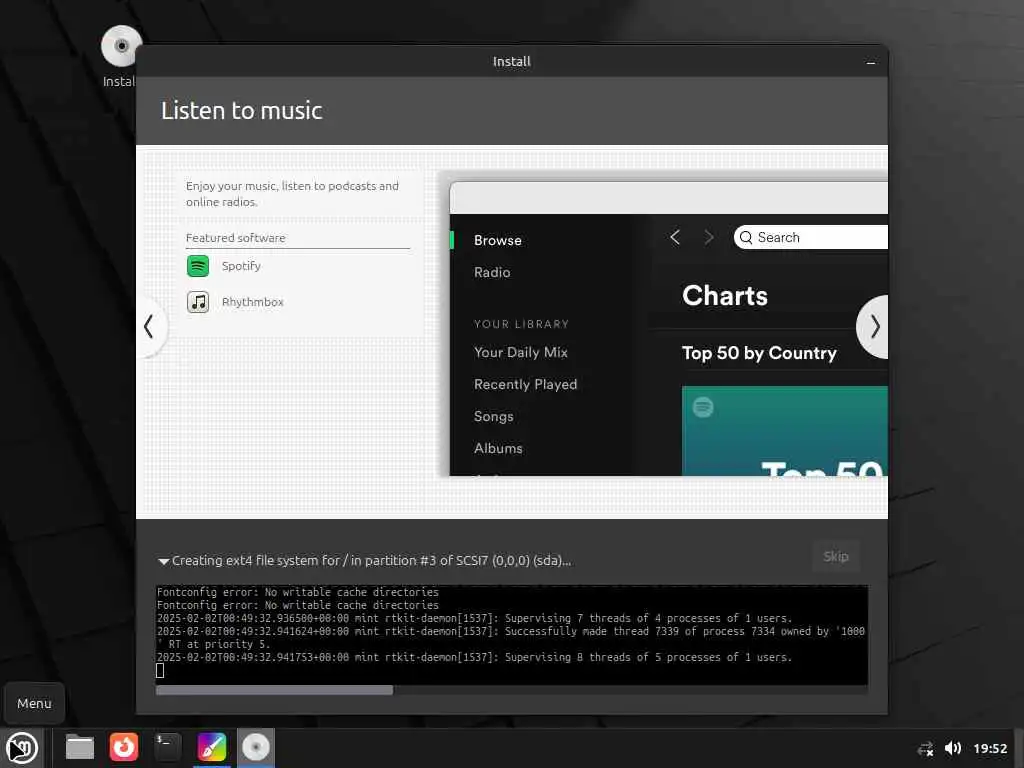Click the Rhythmbox music note icon

pyautogui.click(x=198, y=302)
